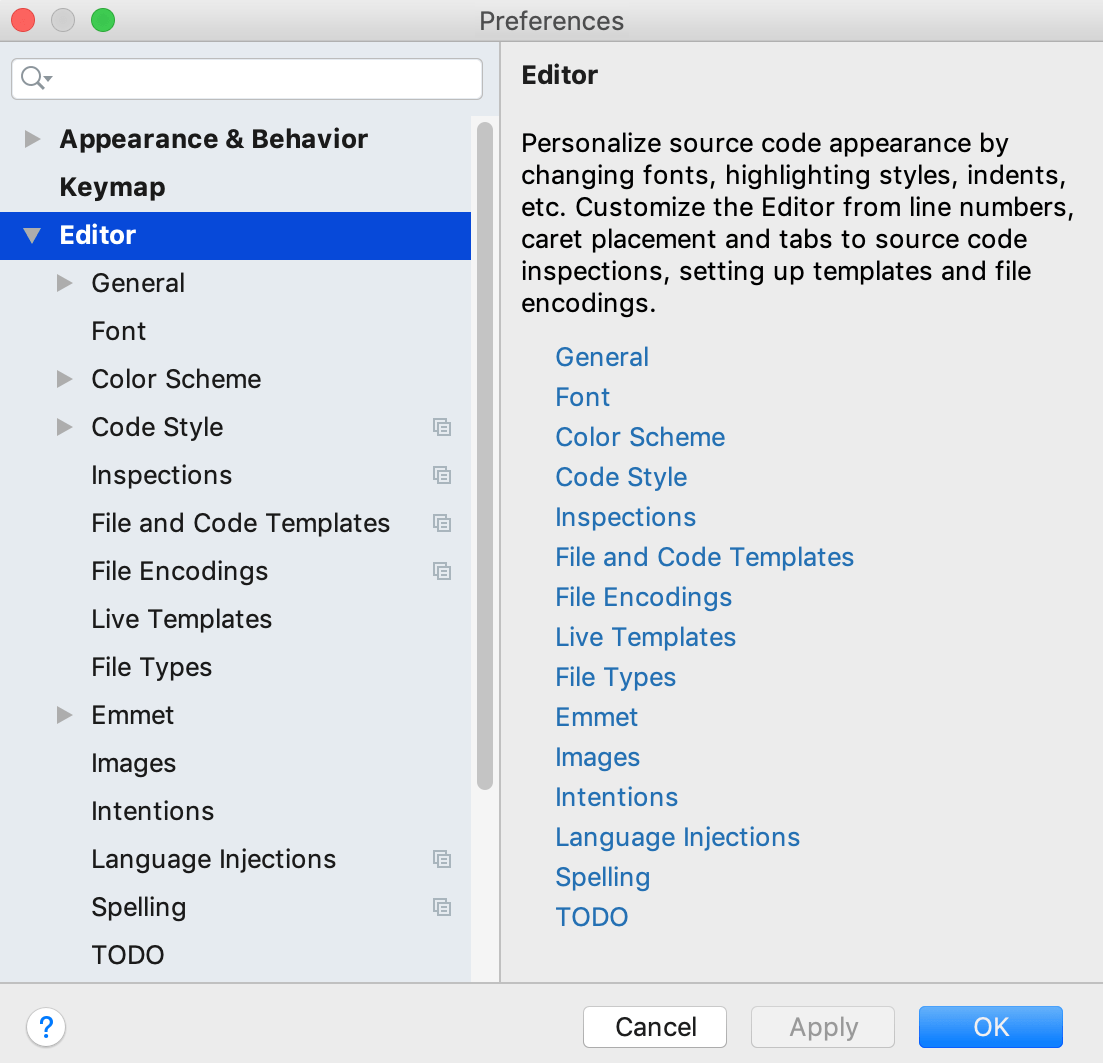
Task: Expand the Appearance & Behavior section arrow
Action: tap(32, 139)
